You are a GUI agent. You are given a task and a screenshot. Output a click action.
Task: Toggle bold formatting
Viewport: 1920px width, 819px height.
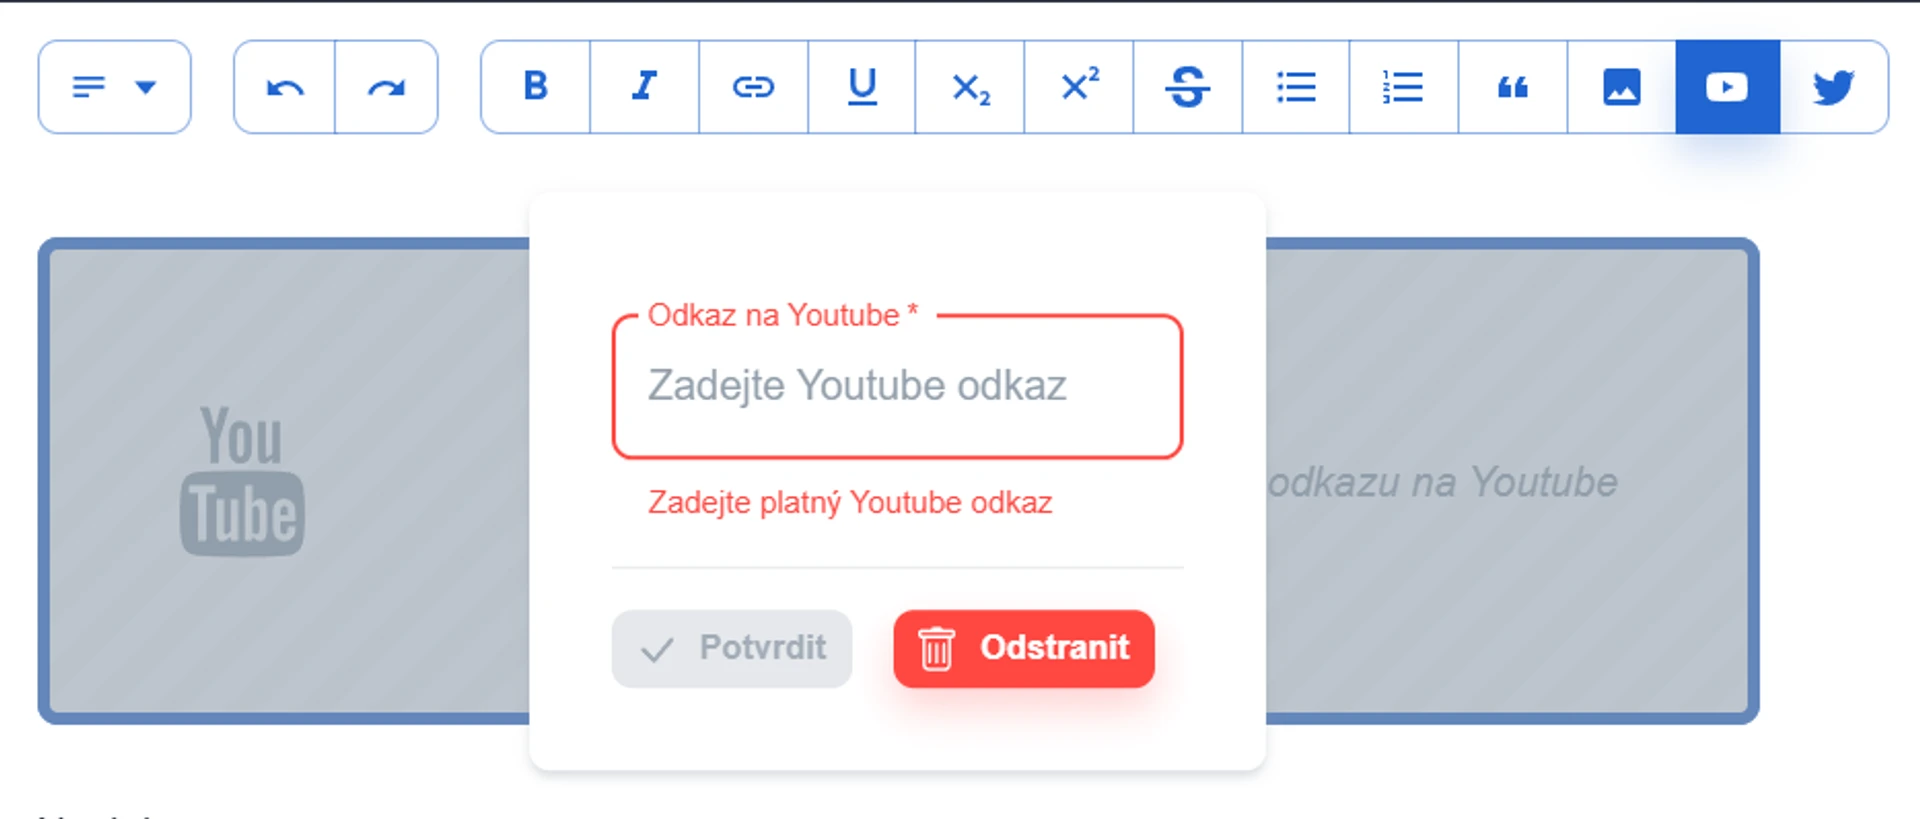pos(536,87)
